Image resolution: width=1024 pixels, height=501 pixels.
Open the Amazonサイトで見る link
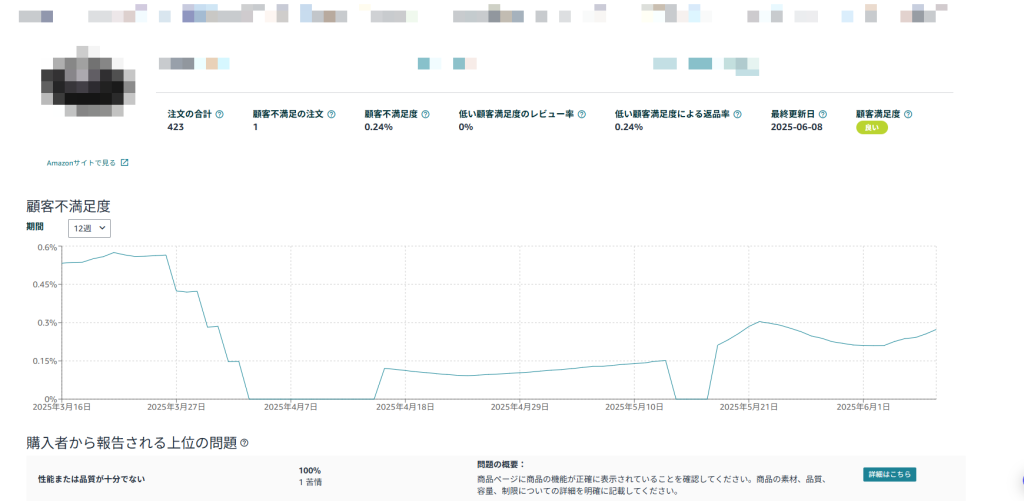81,163
